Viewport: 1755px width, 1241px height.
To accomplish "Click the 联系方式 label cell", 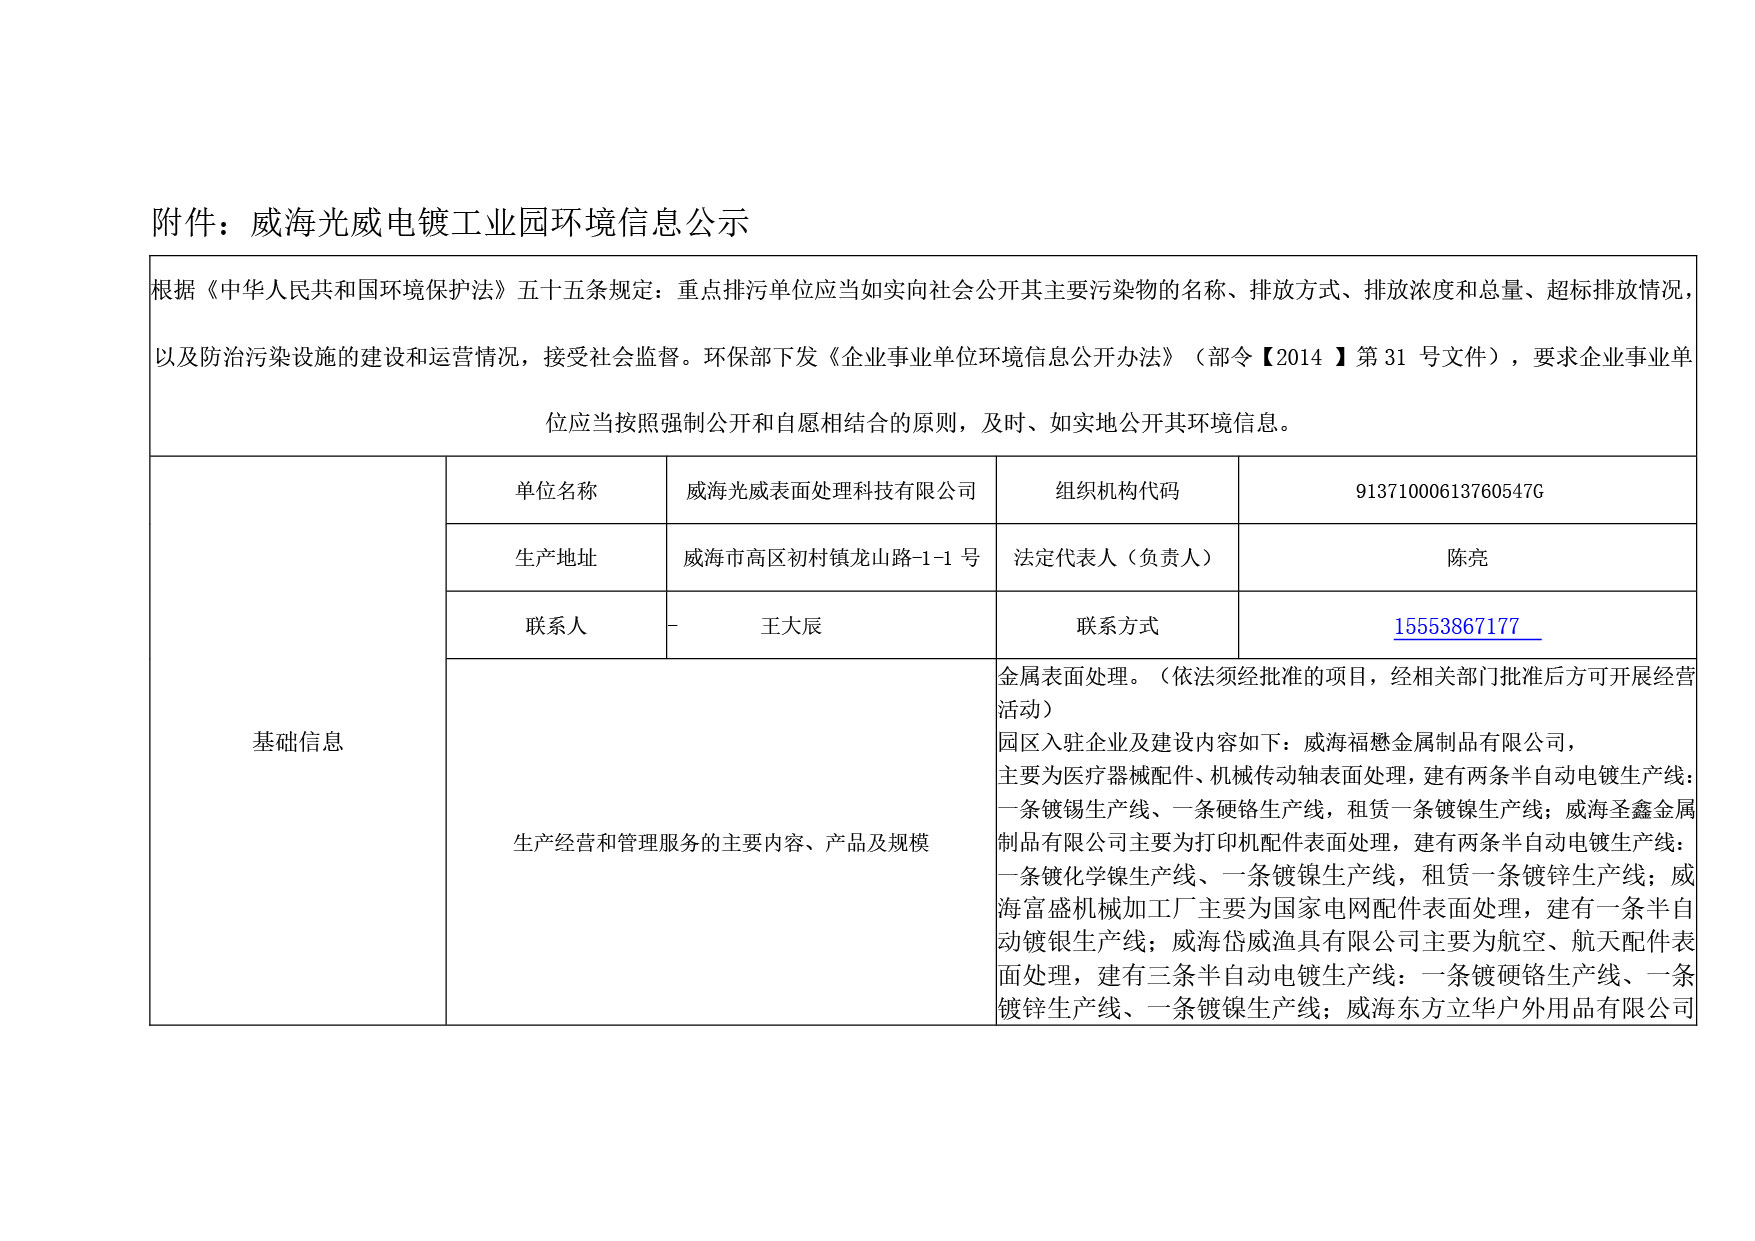I will pyautogui.click(x=1117, y=626).
